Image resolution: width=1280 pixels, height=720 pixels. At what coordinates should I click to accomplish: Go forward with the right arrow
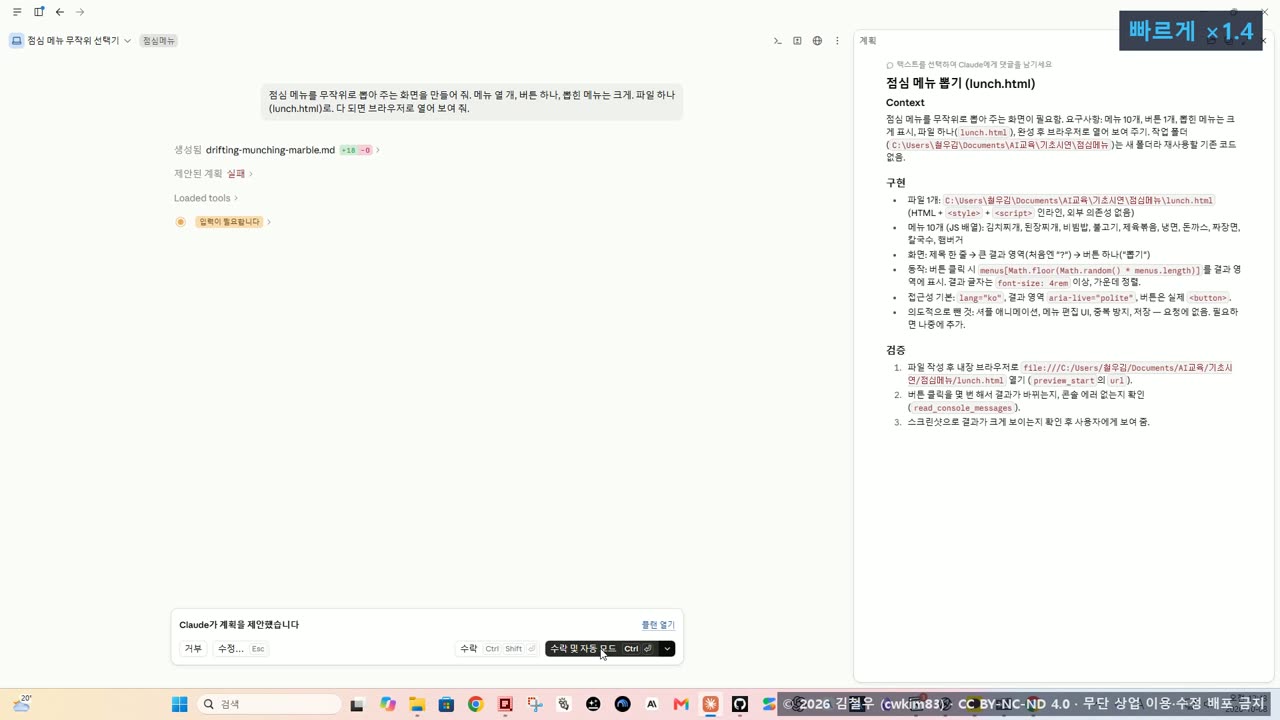[80, 12]
